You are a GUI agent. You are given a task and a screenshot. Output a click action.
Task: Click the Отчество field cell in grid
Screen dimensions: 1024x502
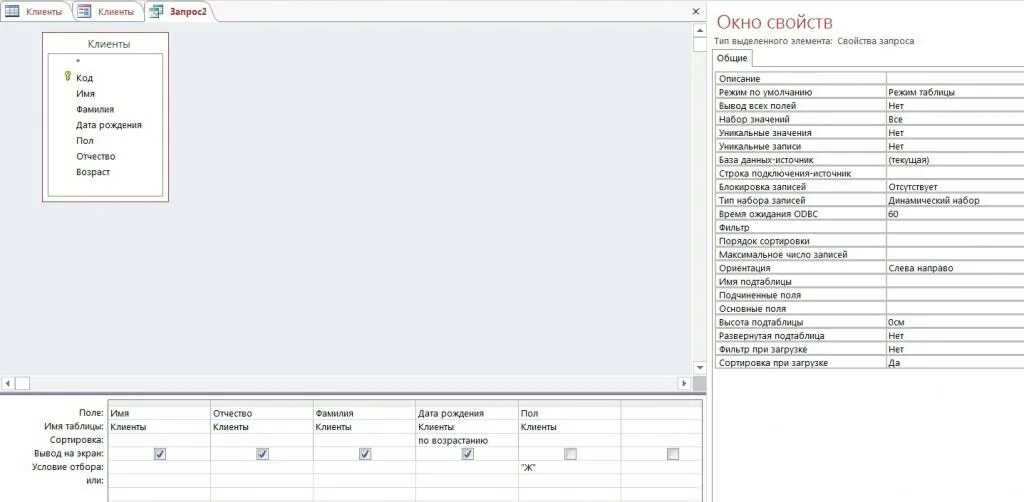262,413
